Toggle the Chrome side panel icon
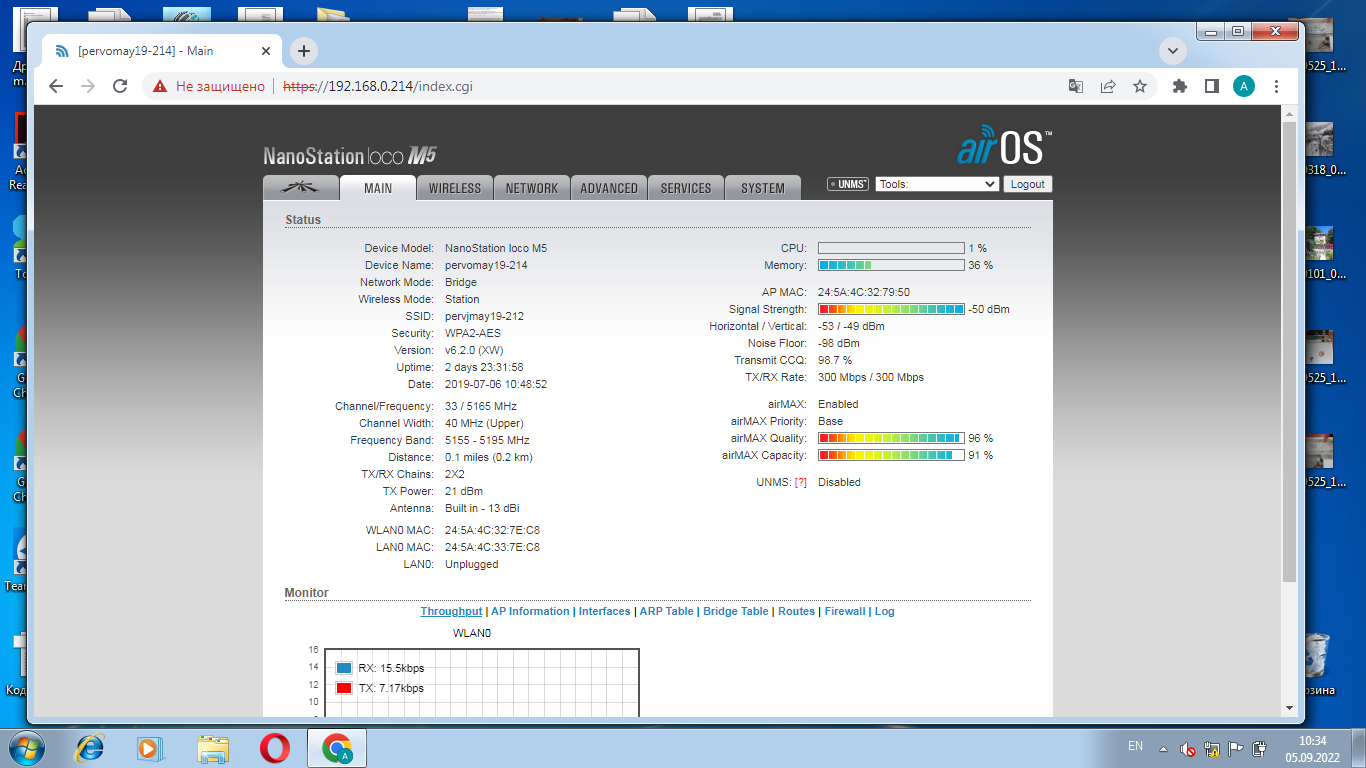 coord(1212,86)
